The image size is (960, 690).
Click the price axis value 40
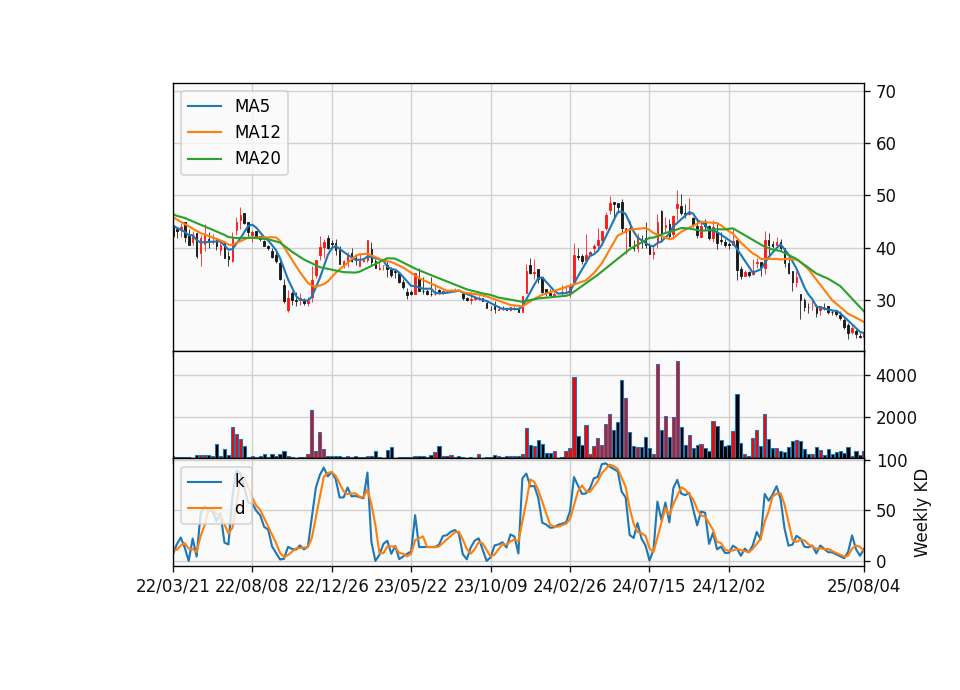(x=885, y=249)
